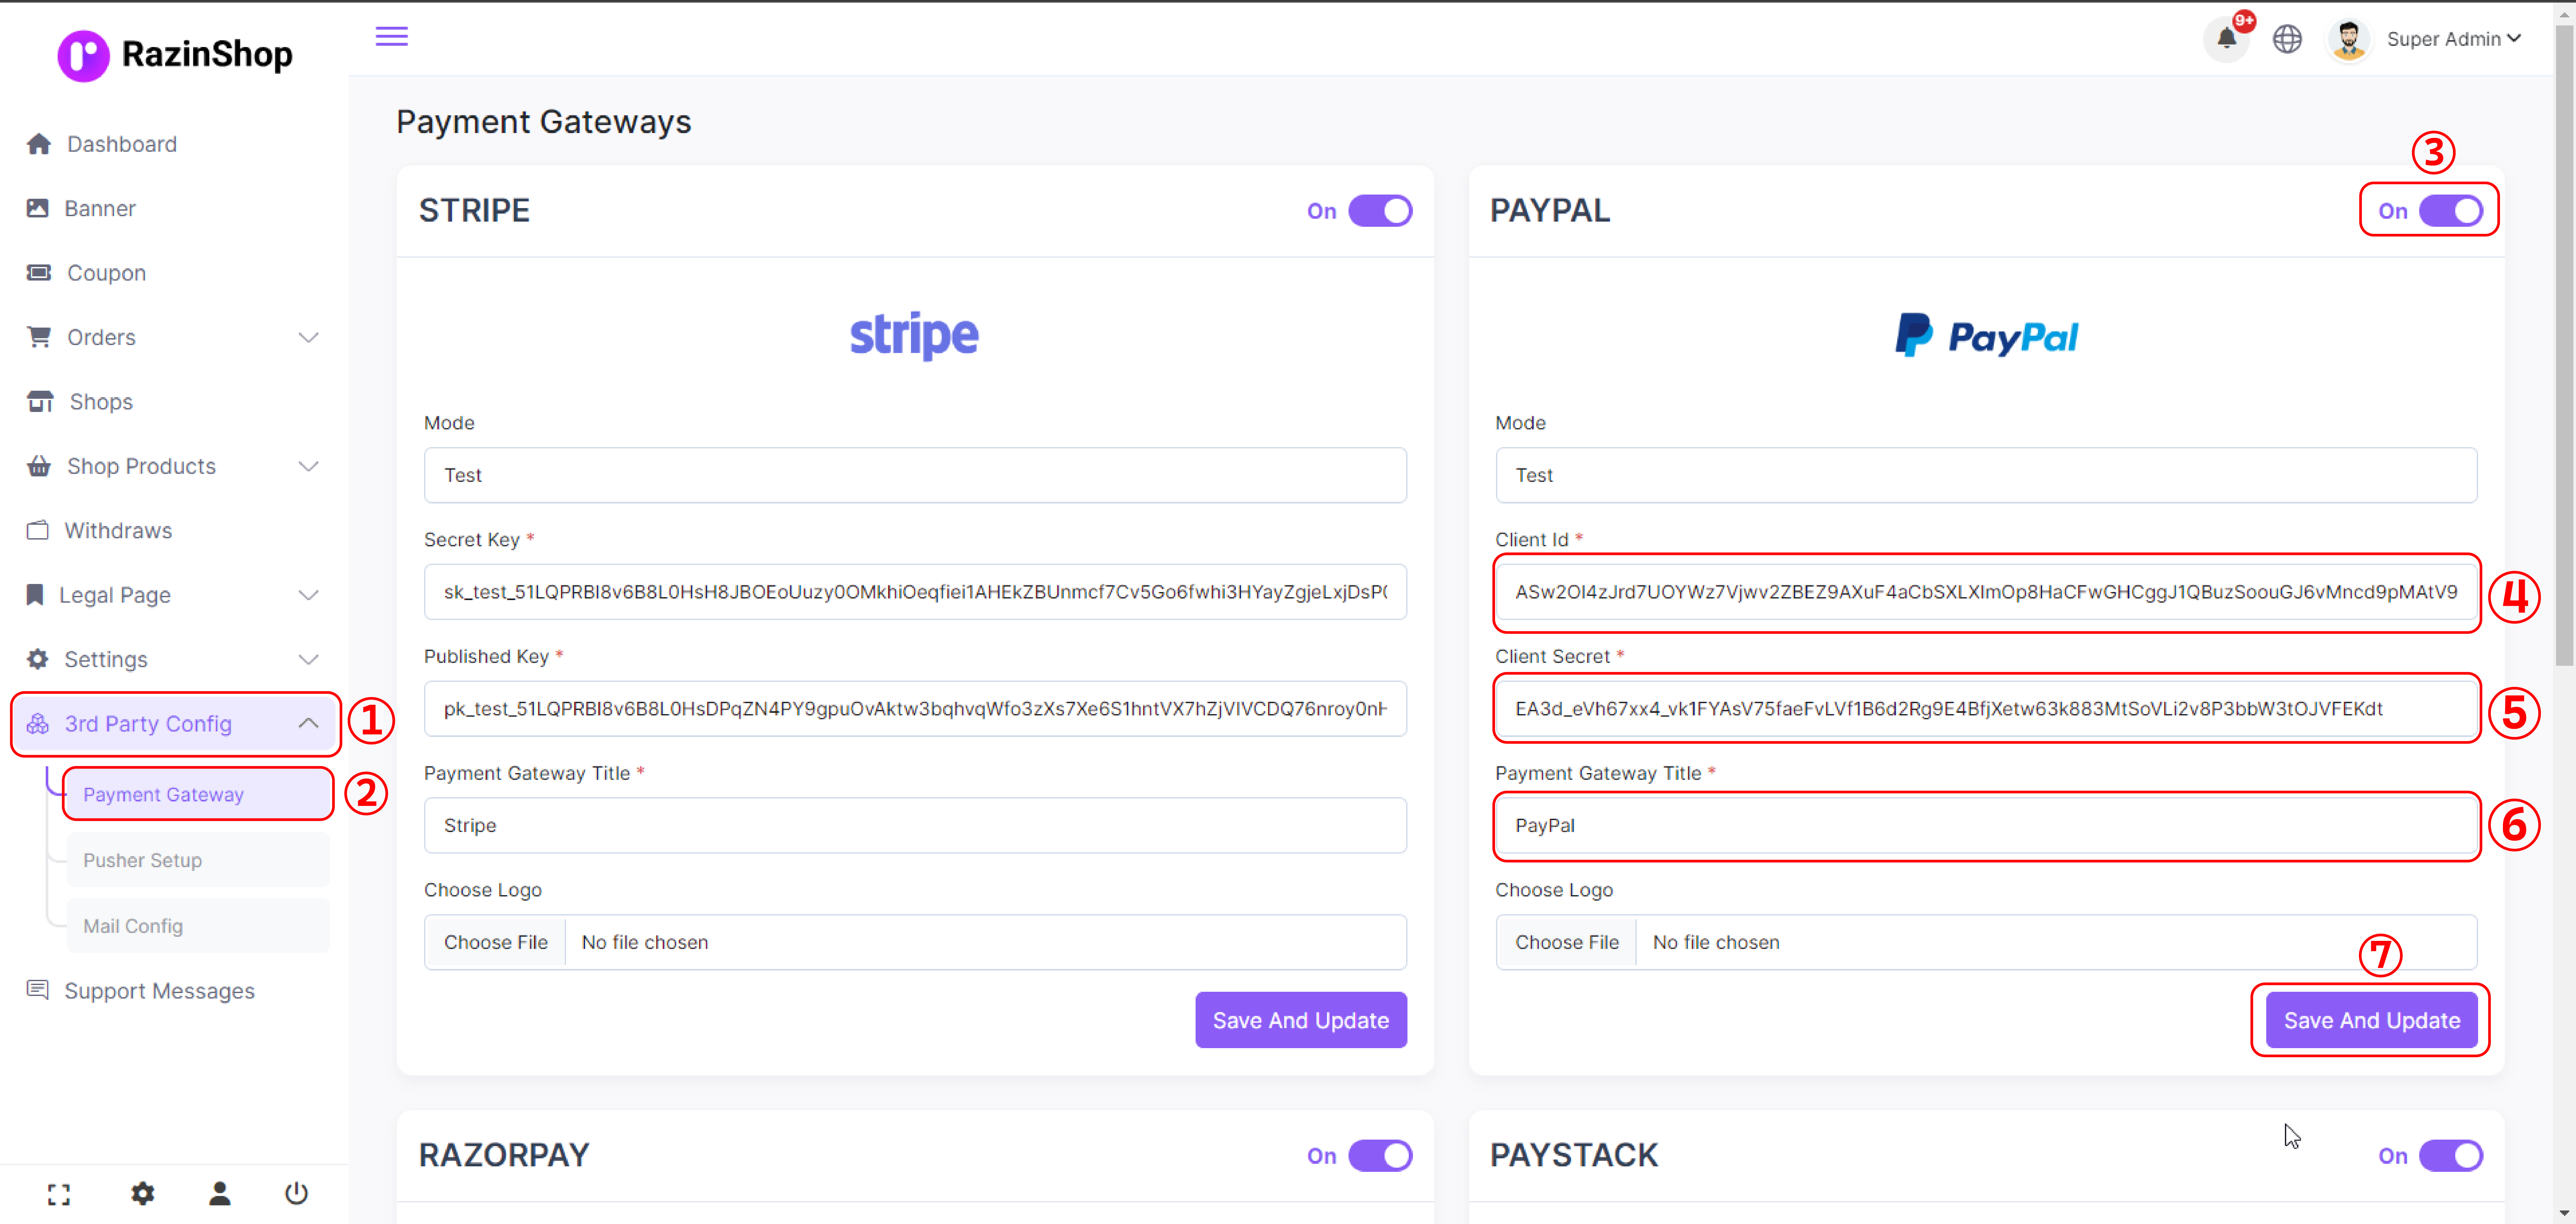Click the Support Messages chat icon
The width and height of the screenshot is (2576, 1224).
tap(38, 990)
